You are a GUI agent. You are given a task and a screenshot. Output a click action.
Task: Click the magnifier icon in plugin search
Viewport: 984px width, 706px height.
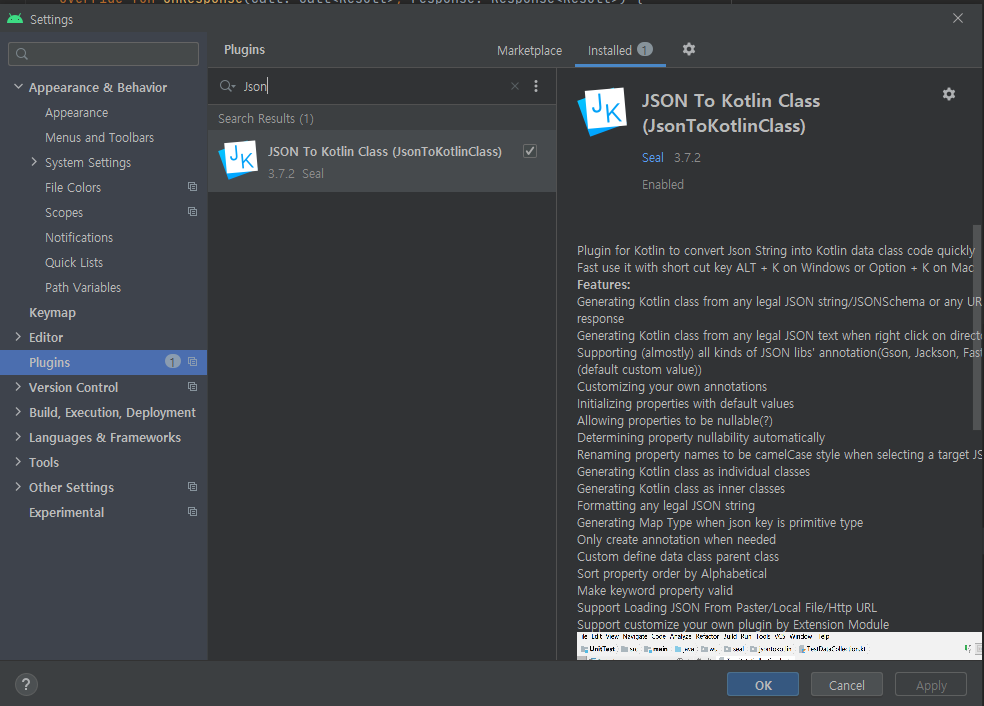pyautogui.click(x=227, y=86)
